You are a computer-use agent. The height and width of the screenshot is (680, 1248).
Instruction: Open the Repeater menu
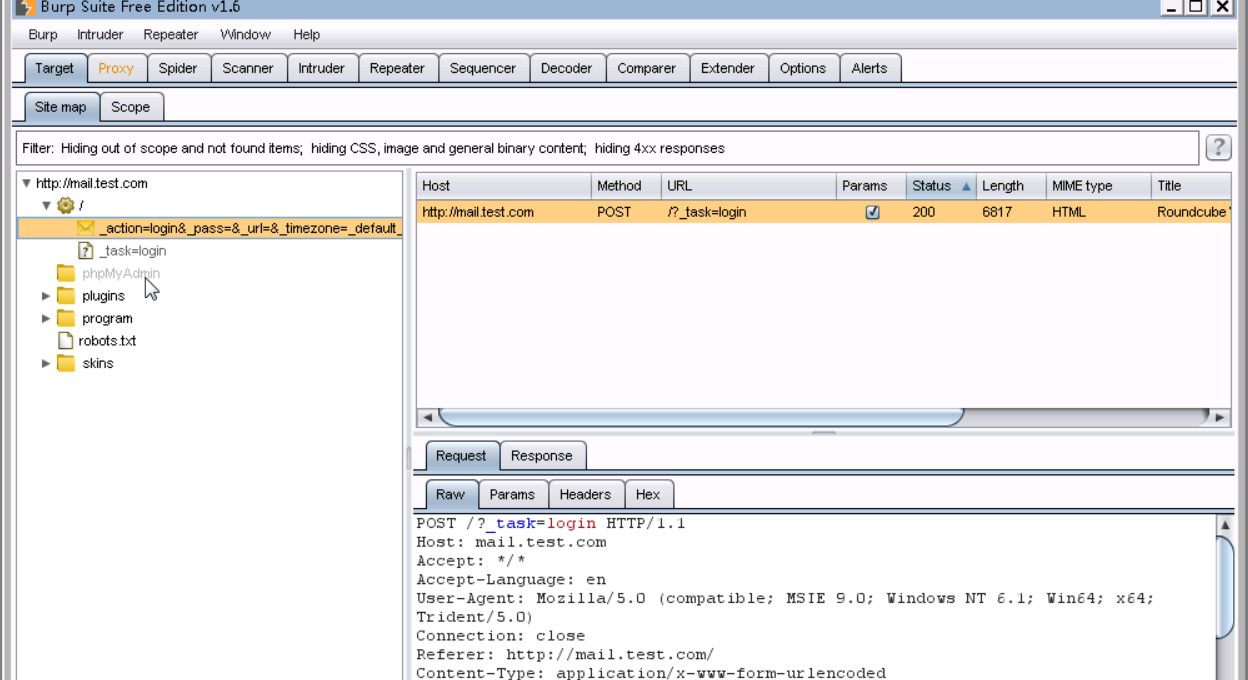point(171,34)
